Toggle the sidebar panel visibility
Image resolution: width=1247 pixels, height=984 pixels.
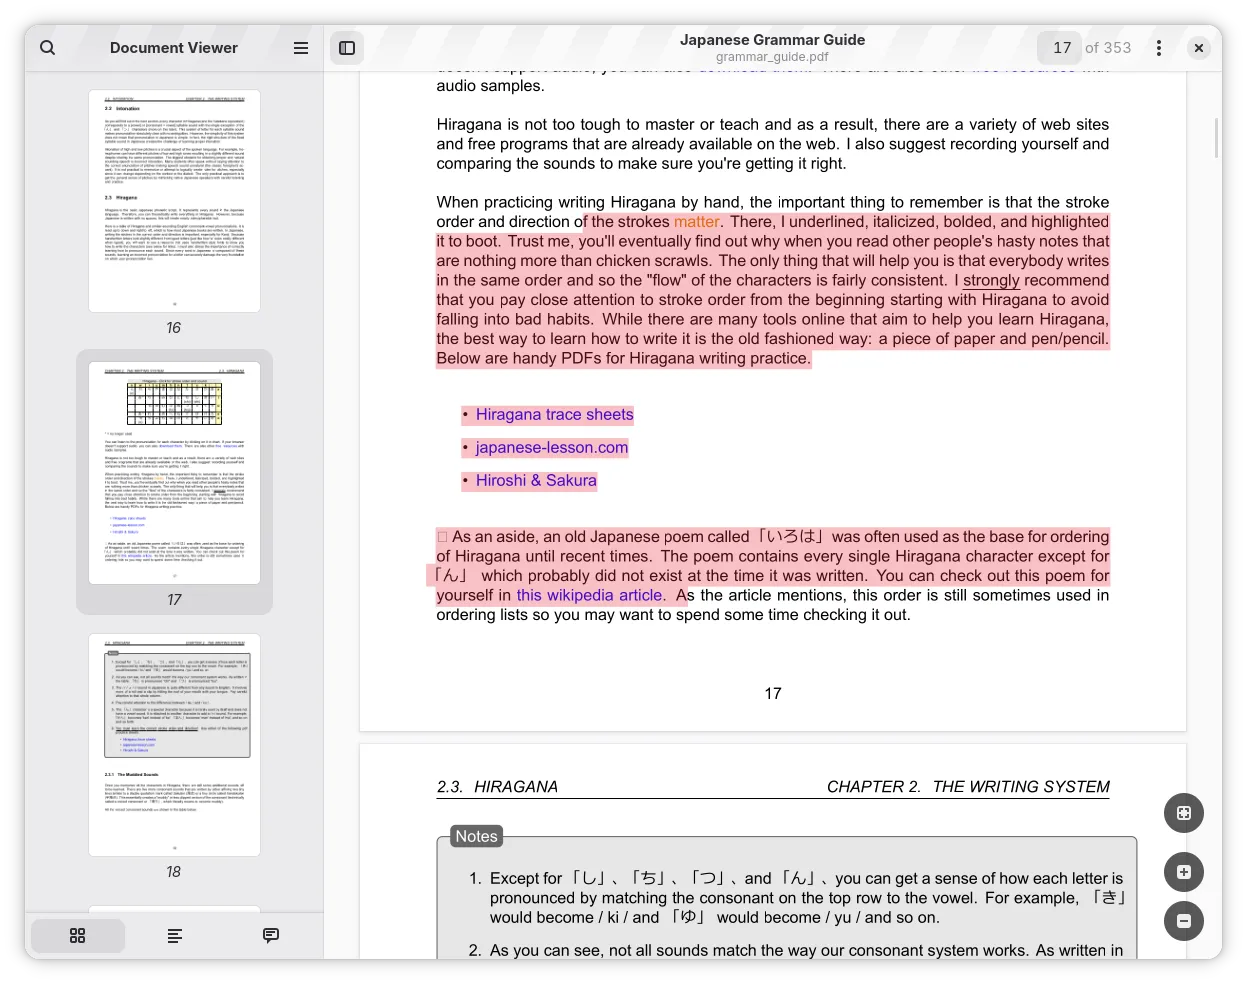[x=347, y=48]
